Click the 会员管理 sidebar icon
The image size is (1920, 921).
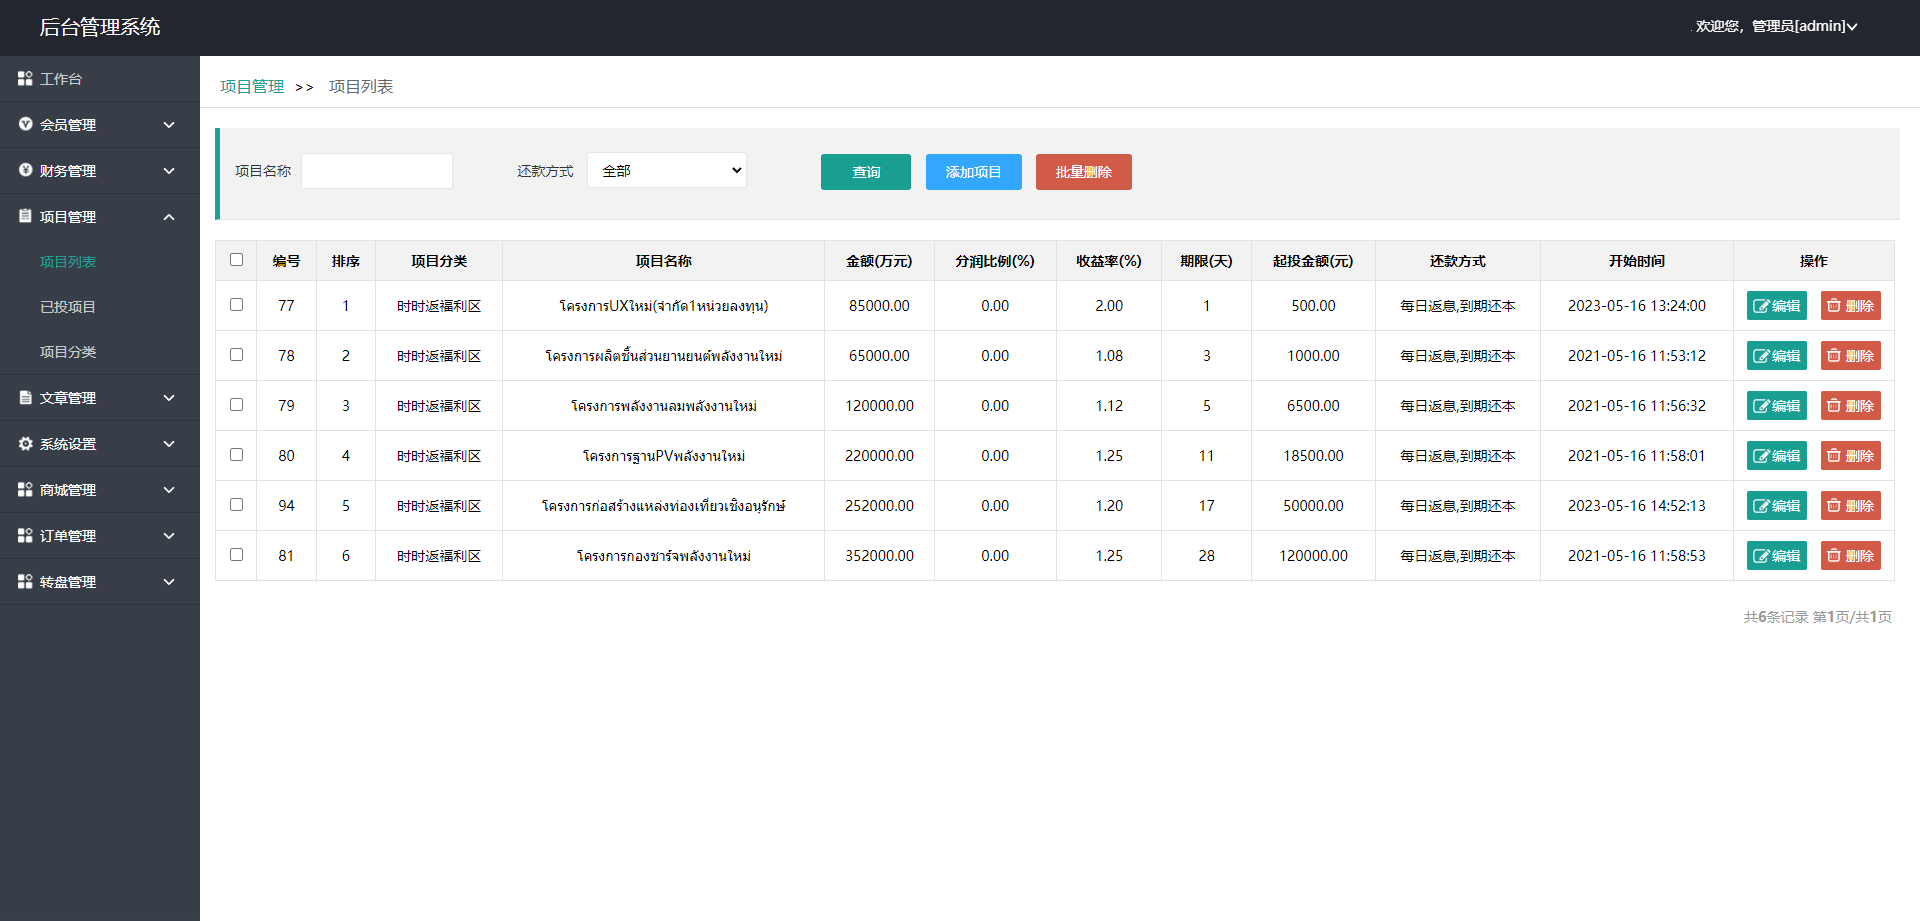pyautogui.click(x=25, y=124)
